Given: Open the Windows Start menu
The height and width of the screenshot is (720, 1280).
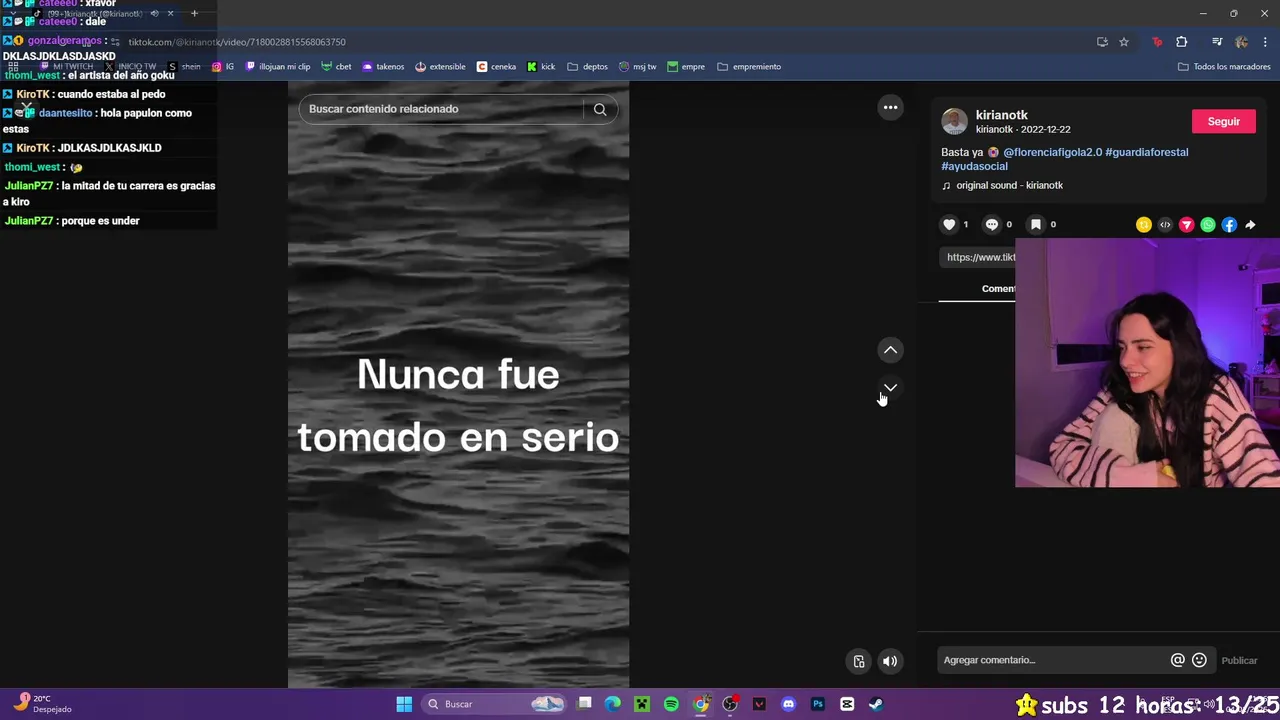Looking at the screenshot, I should coord(404,704).
